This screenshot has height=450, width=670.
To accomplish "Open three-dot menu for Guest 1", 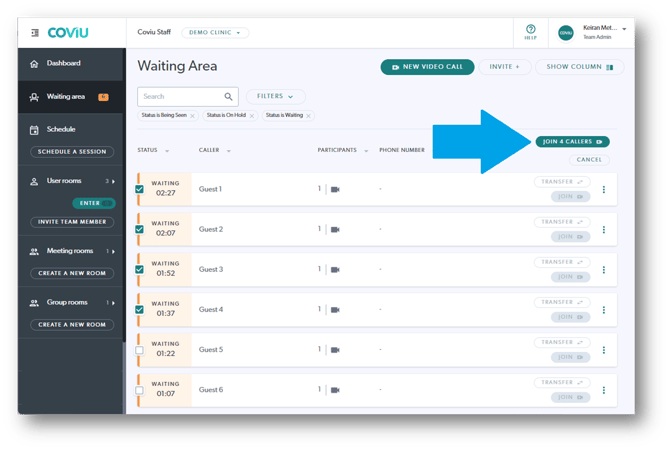I will pyautogui.click(x=603, y=190).
